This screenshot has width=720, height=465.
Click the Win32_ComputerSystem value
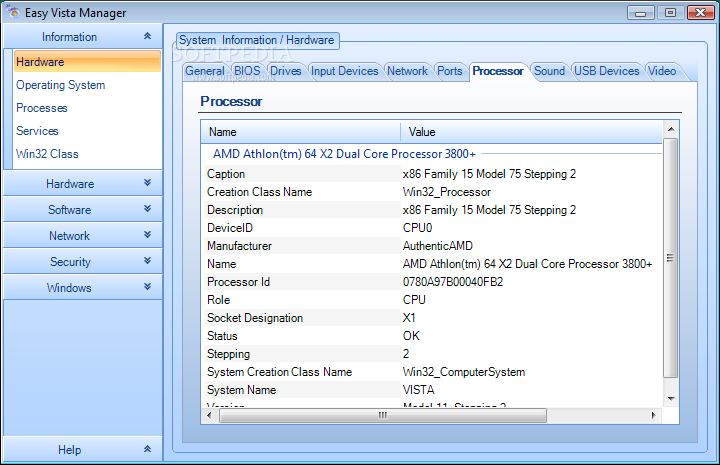(x=464, y=372)
